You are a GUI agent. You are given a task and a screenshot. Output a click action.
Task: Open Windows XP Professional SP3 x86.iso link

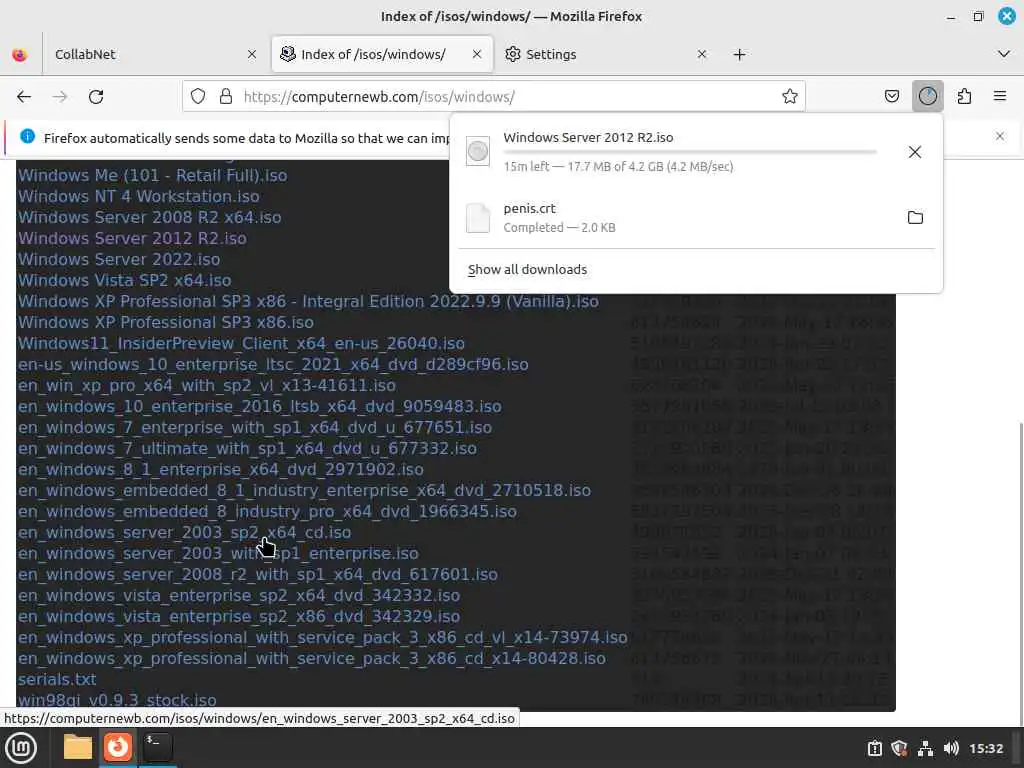pos(166,322)
